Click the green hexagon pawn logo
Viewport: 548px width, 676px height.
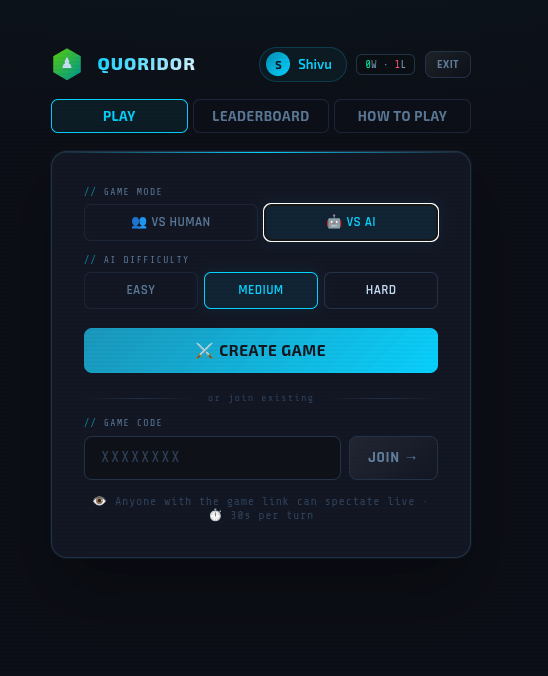(67, 64)
